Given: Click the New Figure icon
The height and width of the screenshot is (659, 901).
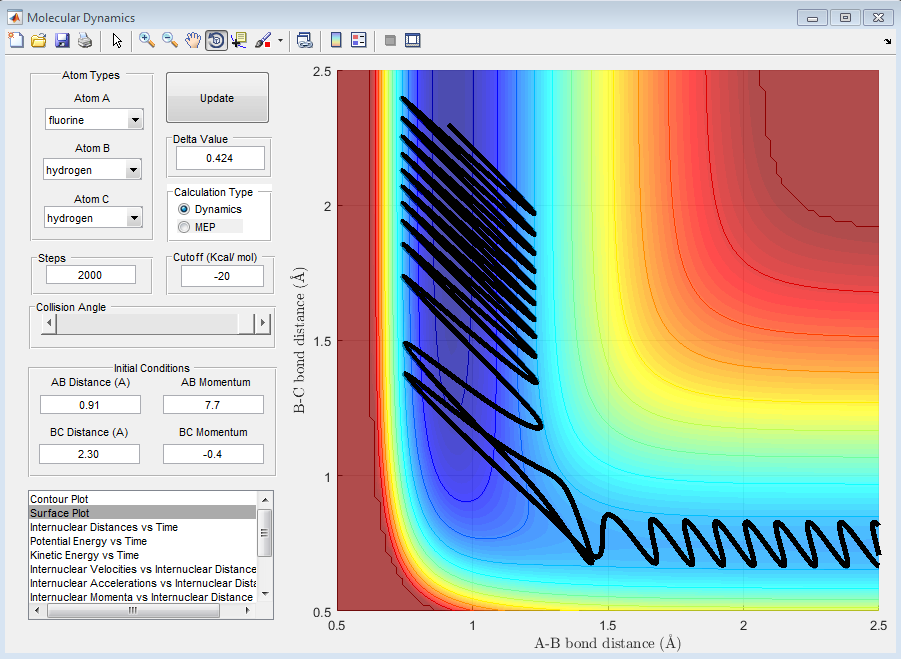Looking at the screenshot, I should click(x=15, y=40).
